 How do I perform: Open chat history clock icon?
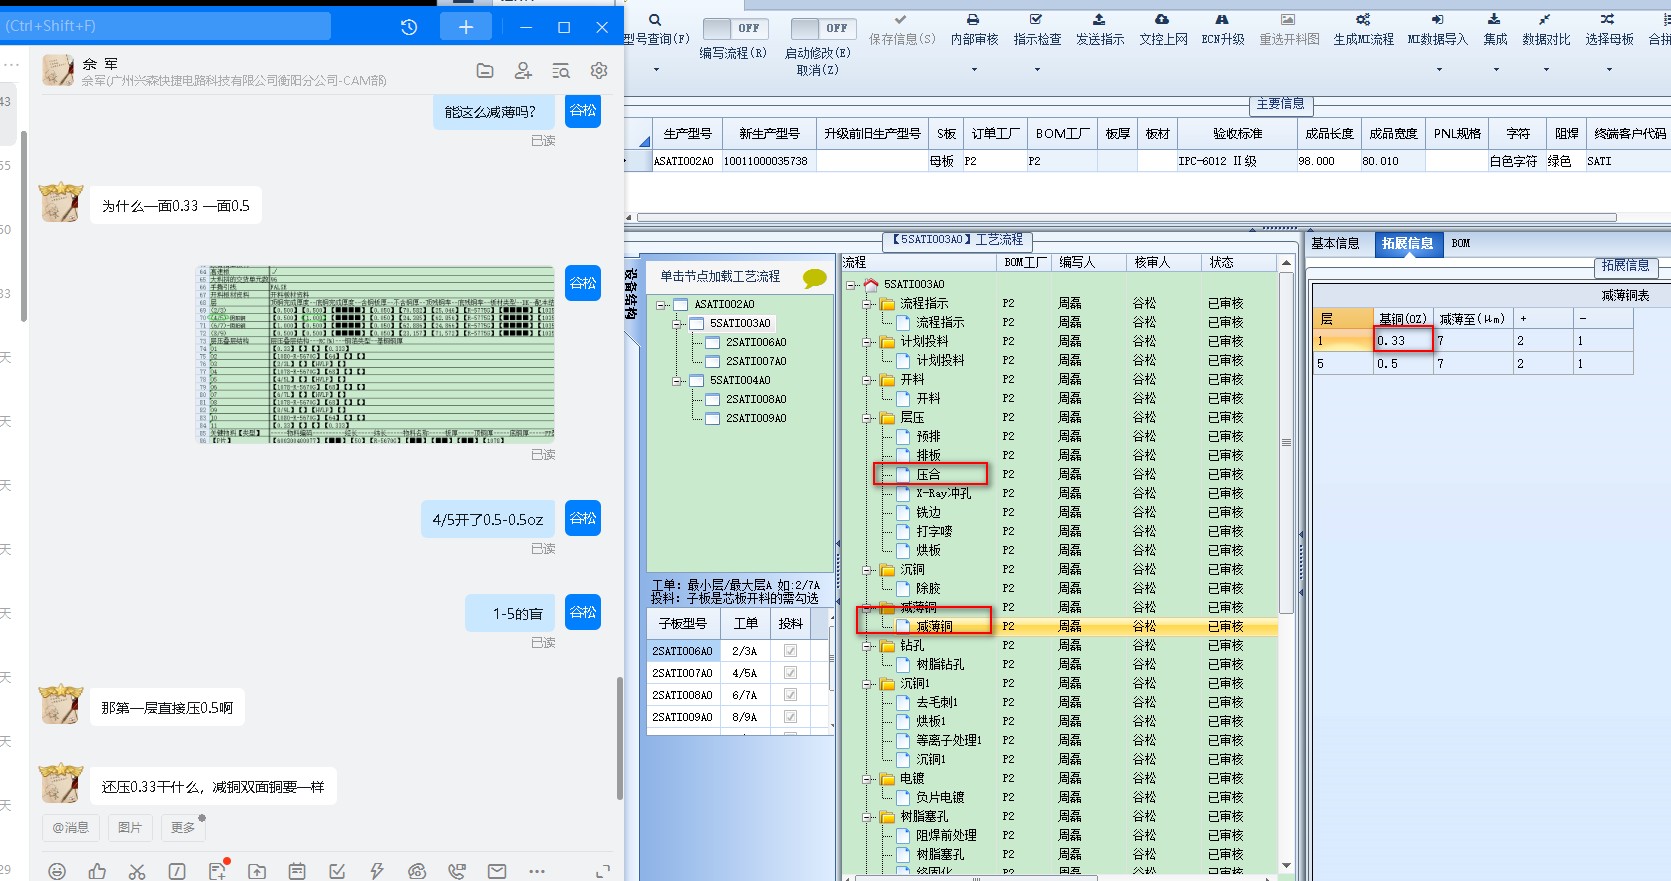tap(409, 27)
